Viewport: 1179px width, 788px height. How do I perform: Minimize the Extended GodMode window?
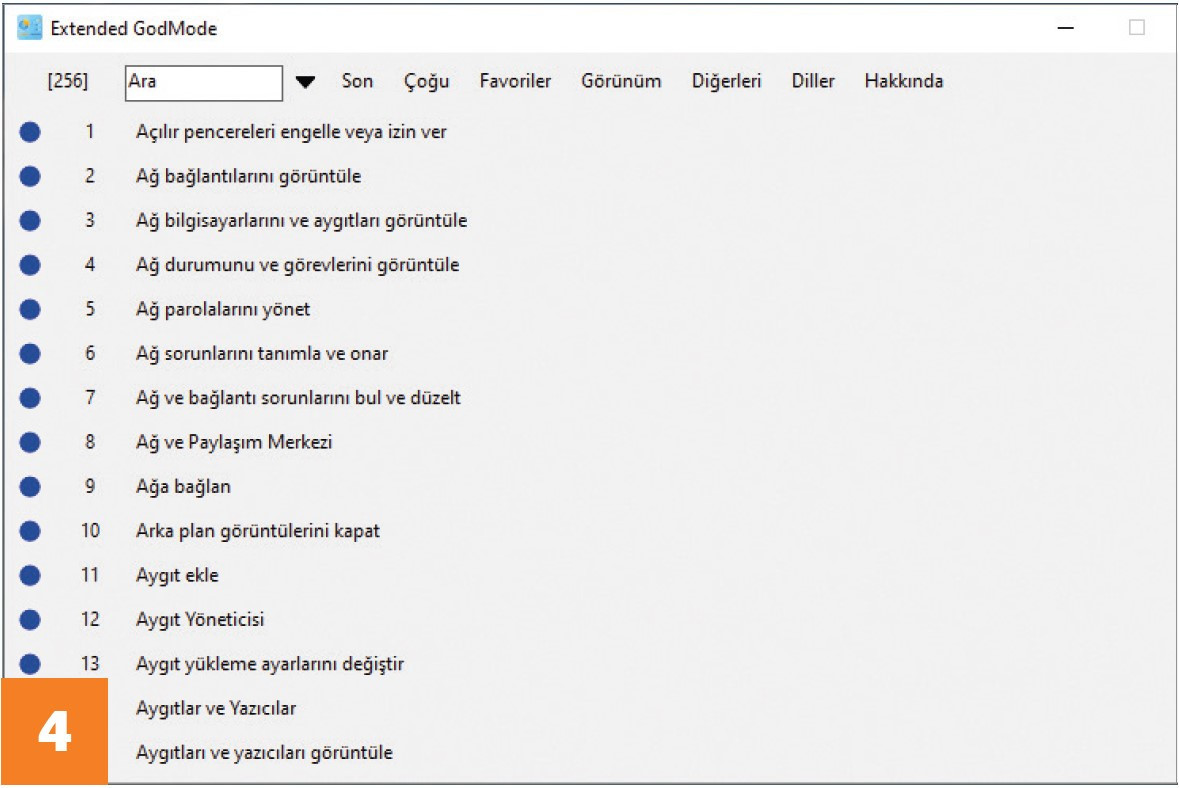(1065, 29)
